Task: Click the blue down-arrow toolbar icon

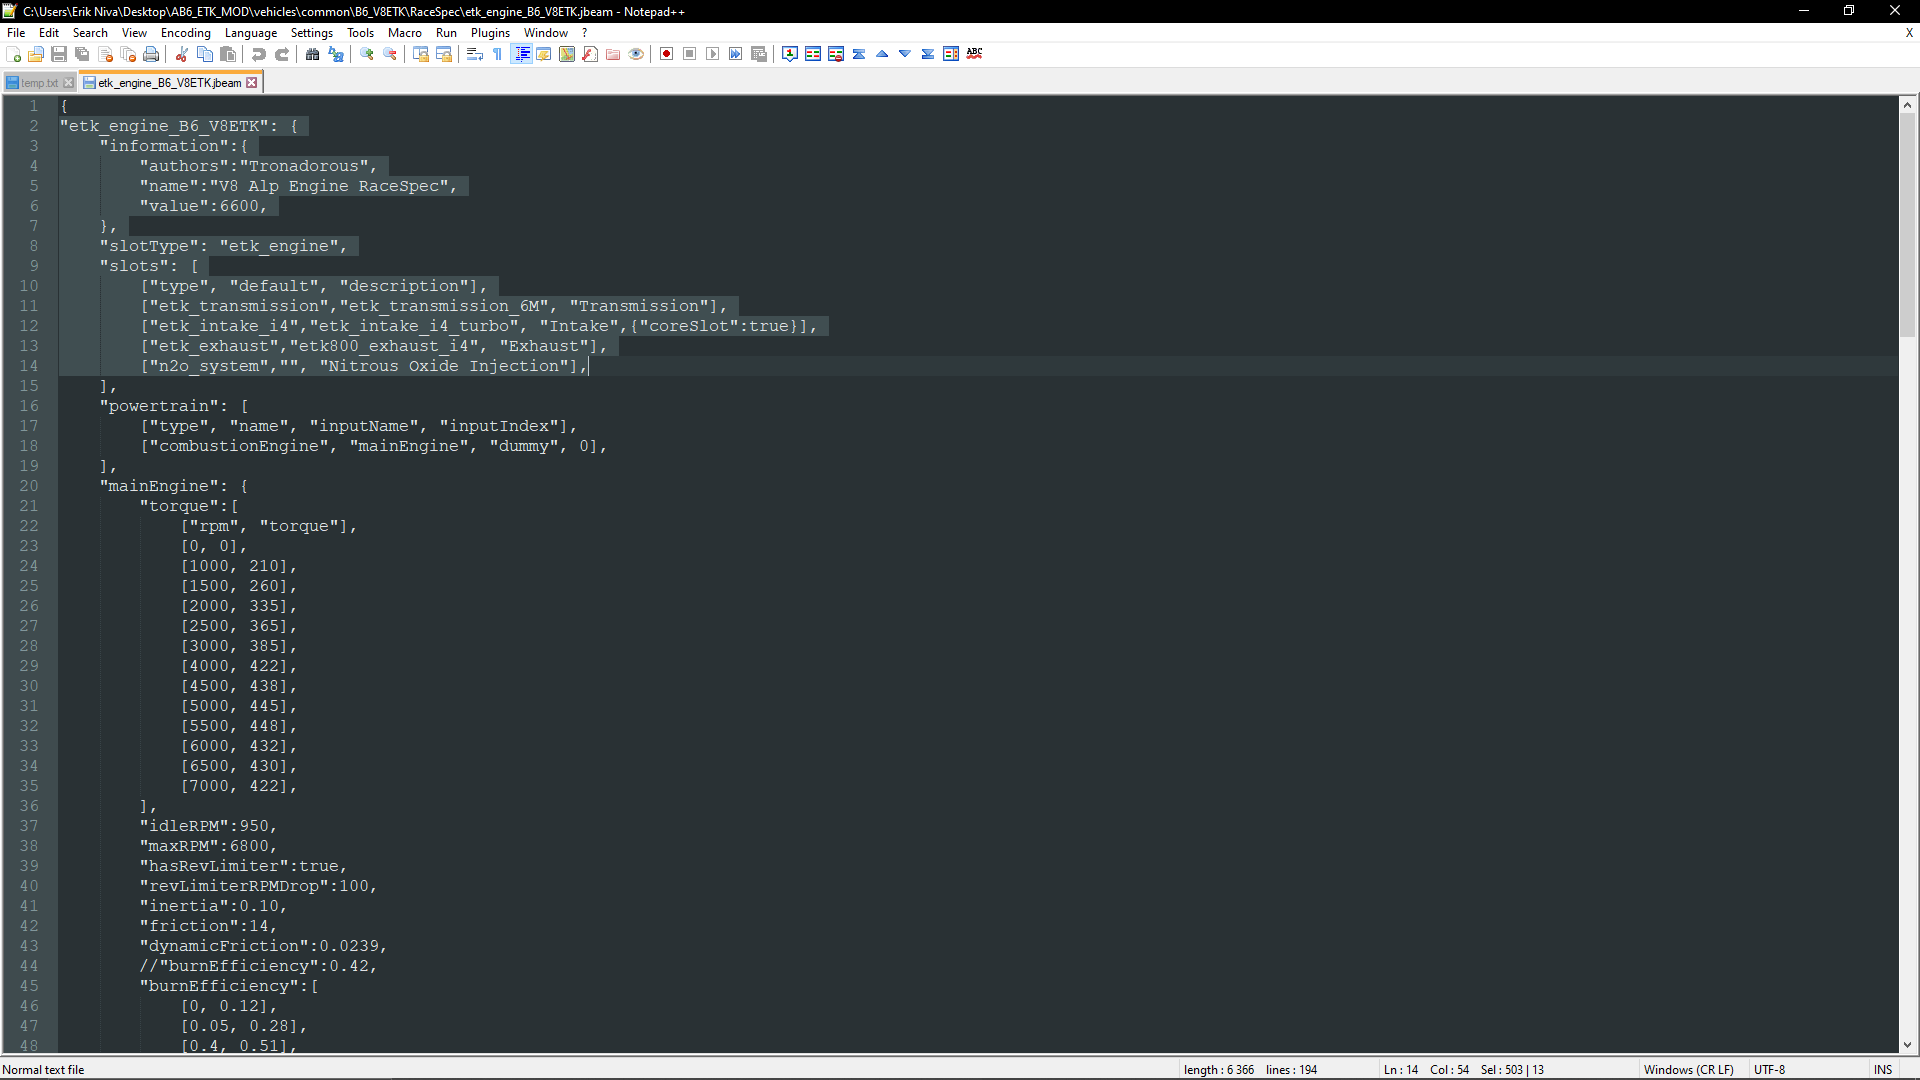Action: [x=905, y=54]
